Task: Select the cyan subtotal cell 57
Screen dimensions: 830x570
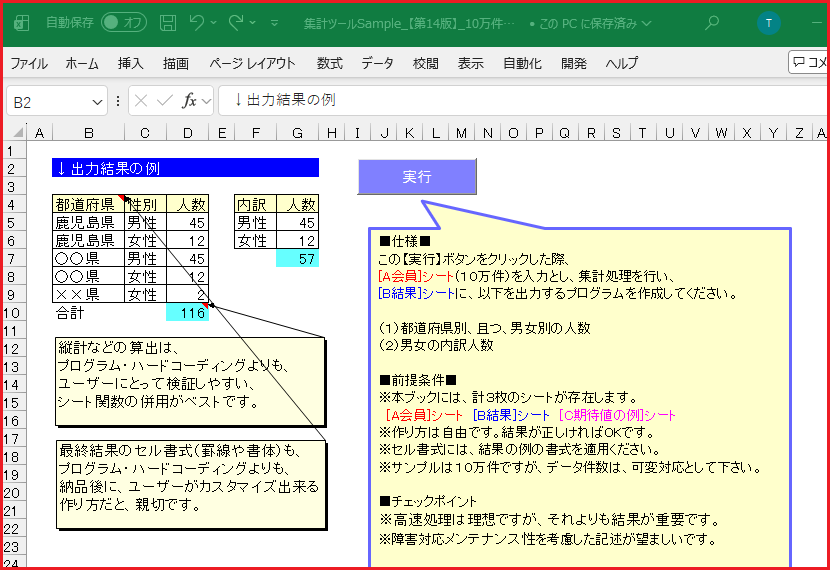Action: [x=297, y=259]
